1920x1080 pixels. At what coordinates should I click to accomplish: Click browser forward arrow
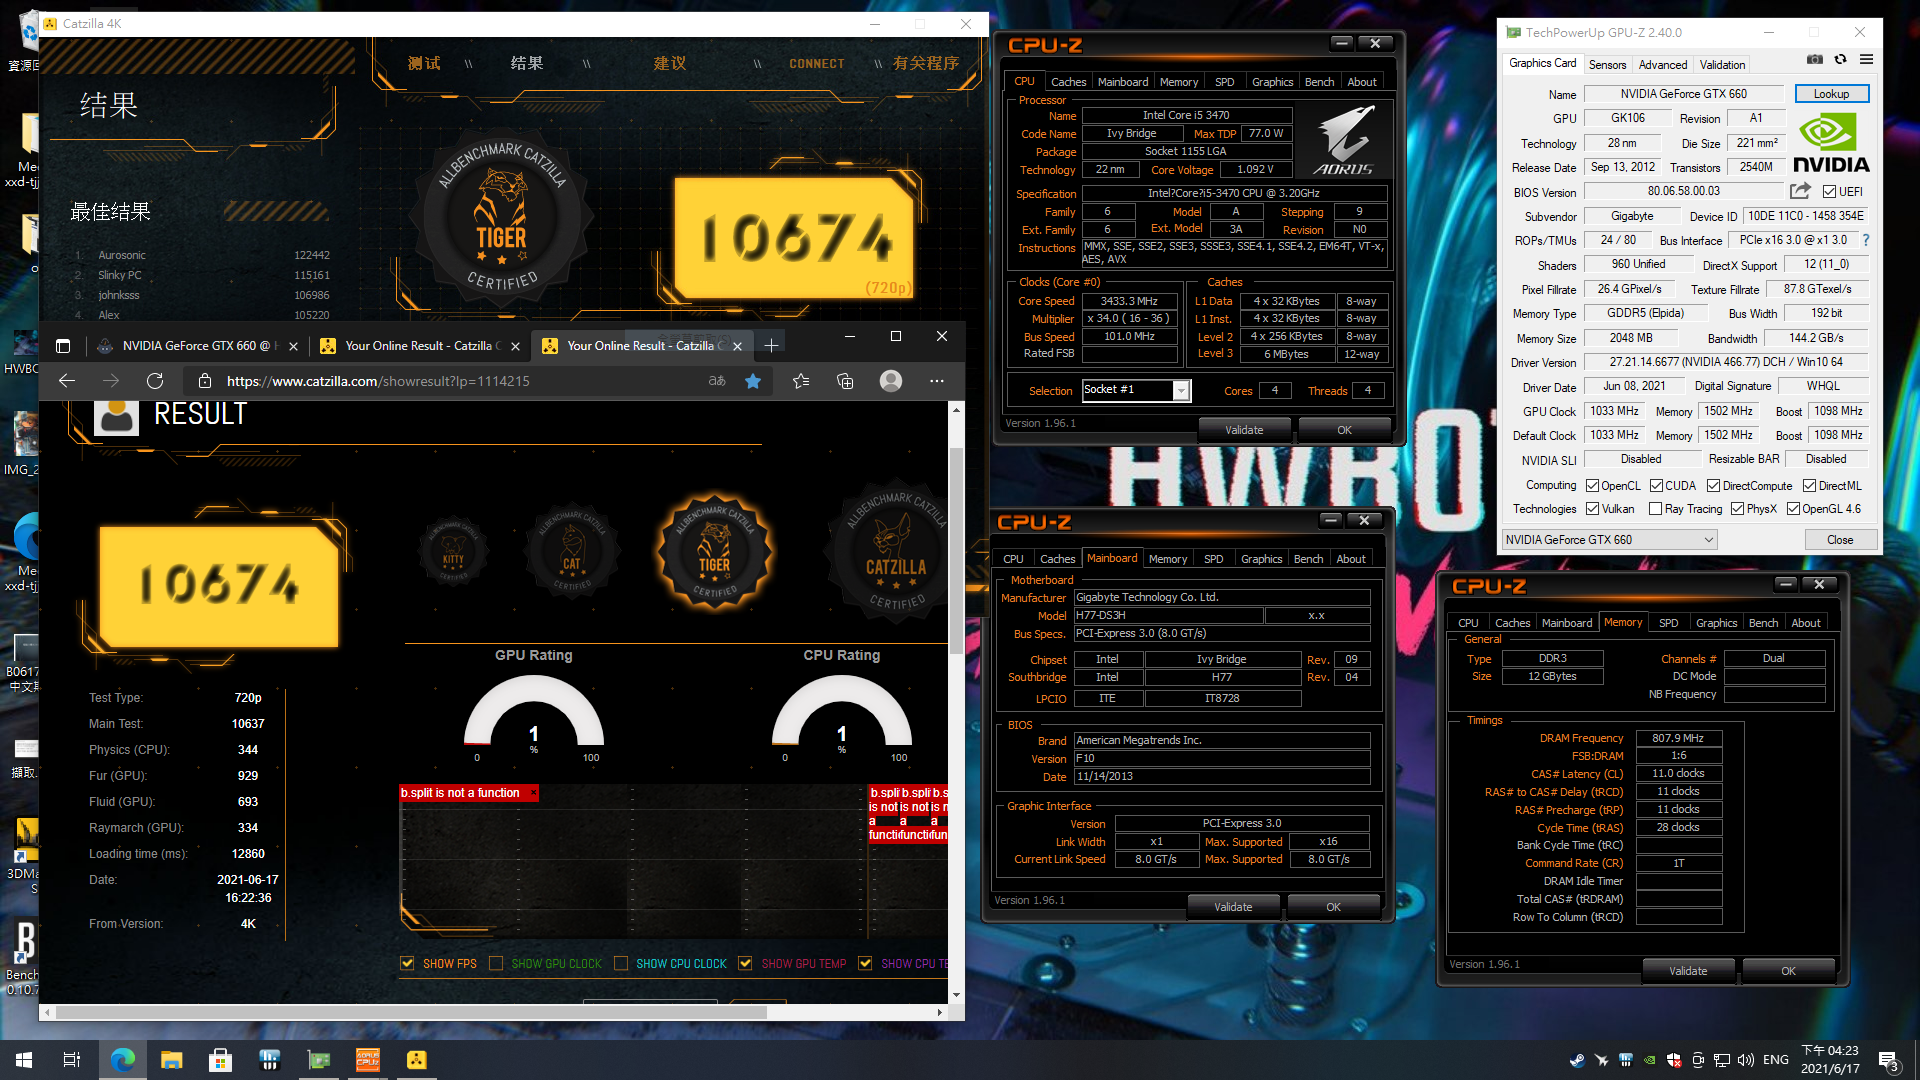(x=111, y=381)
